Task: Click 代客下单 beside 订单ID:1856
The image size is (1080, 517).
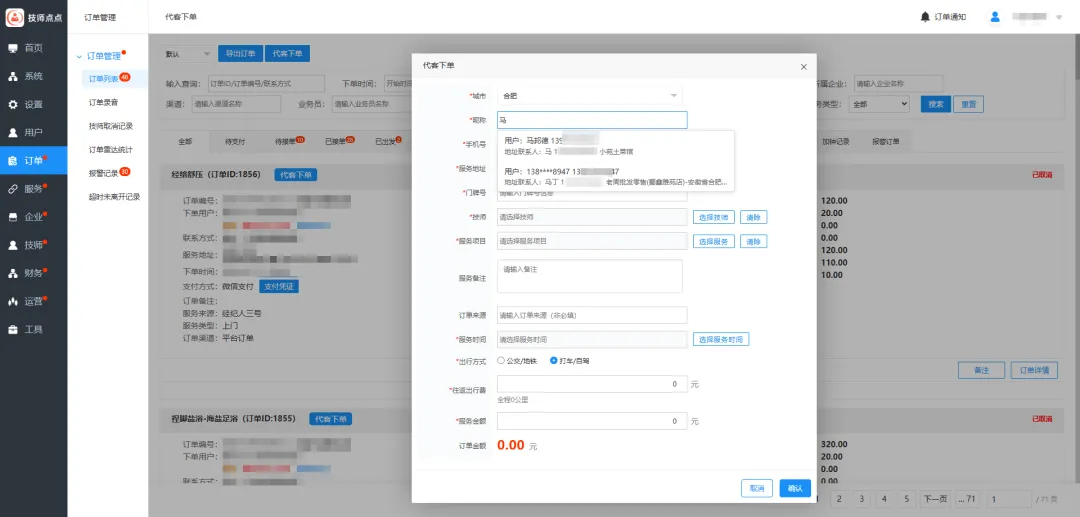Action: pyautogui.click(x=295, y=175)
